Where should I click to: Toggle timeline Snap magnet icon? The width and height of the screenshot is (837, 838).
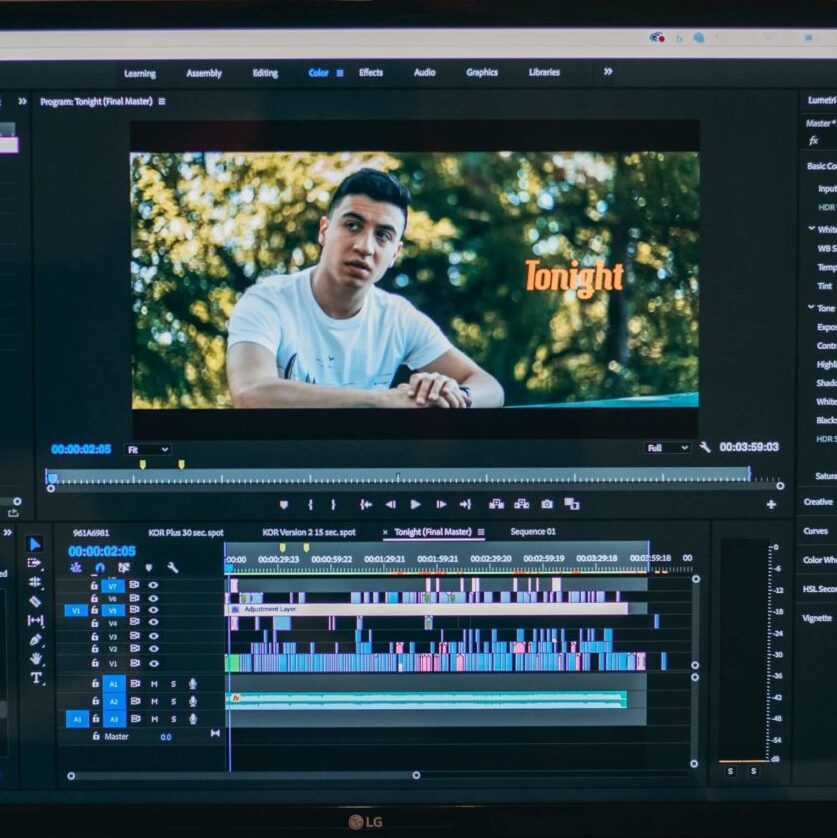[x=100, y=568]
